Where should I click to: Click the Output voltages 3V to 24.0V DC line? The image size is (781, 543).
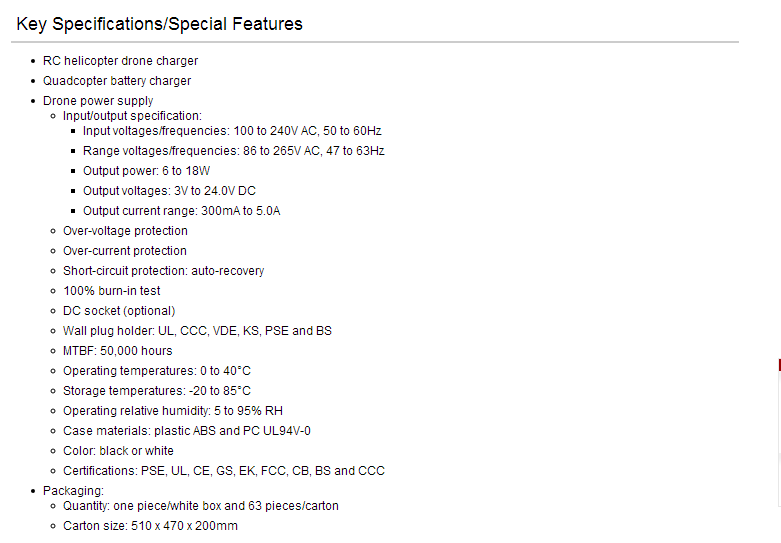pyautogui.click(x=169, y=191)
